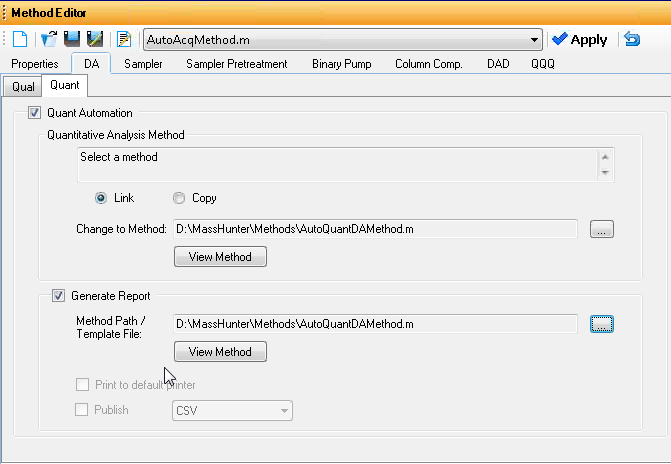The width and height of the screenshot is (671, 464).
Task: Select the Copy radio button
Action: [179, 198]
